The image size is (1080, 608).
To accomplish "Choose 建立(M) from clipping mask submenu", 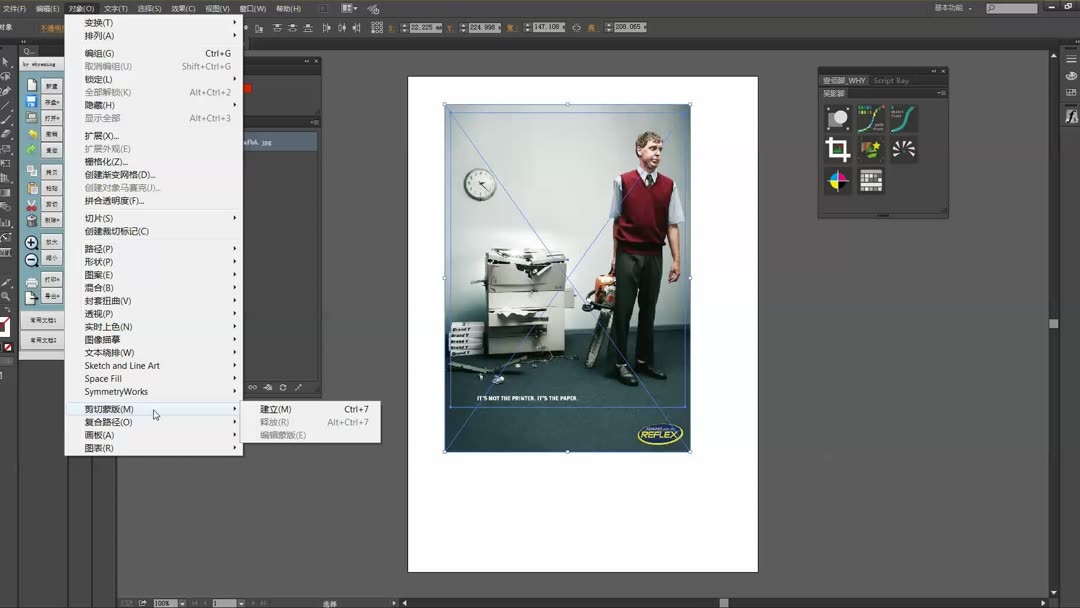I will pyautogui.click(x=276, y=409).
